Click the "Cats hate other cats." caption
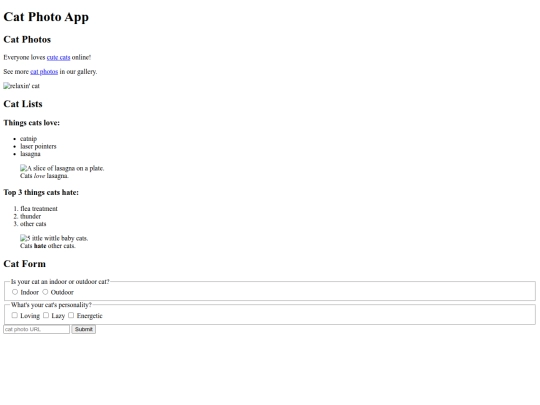 48,246
